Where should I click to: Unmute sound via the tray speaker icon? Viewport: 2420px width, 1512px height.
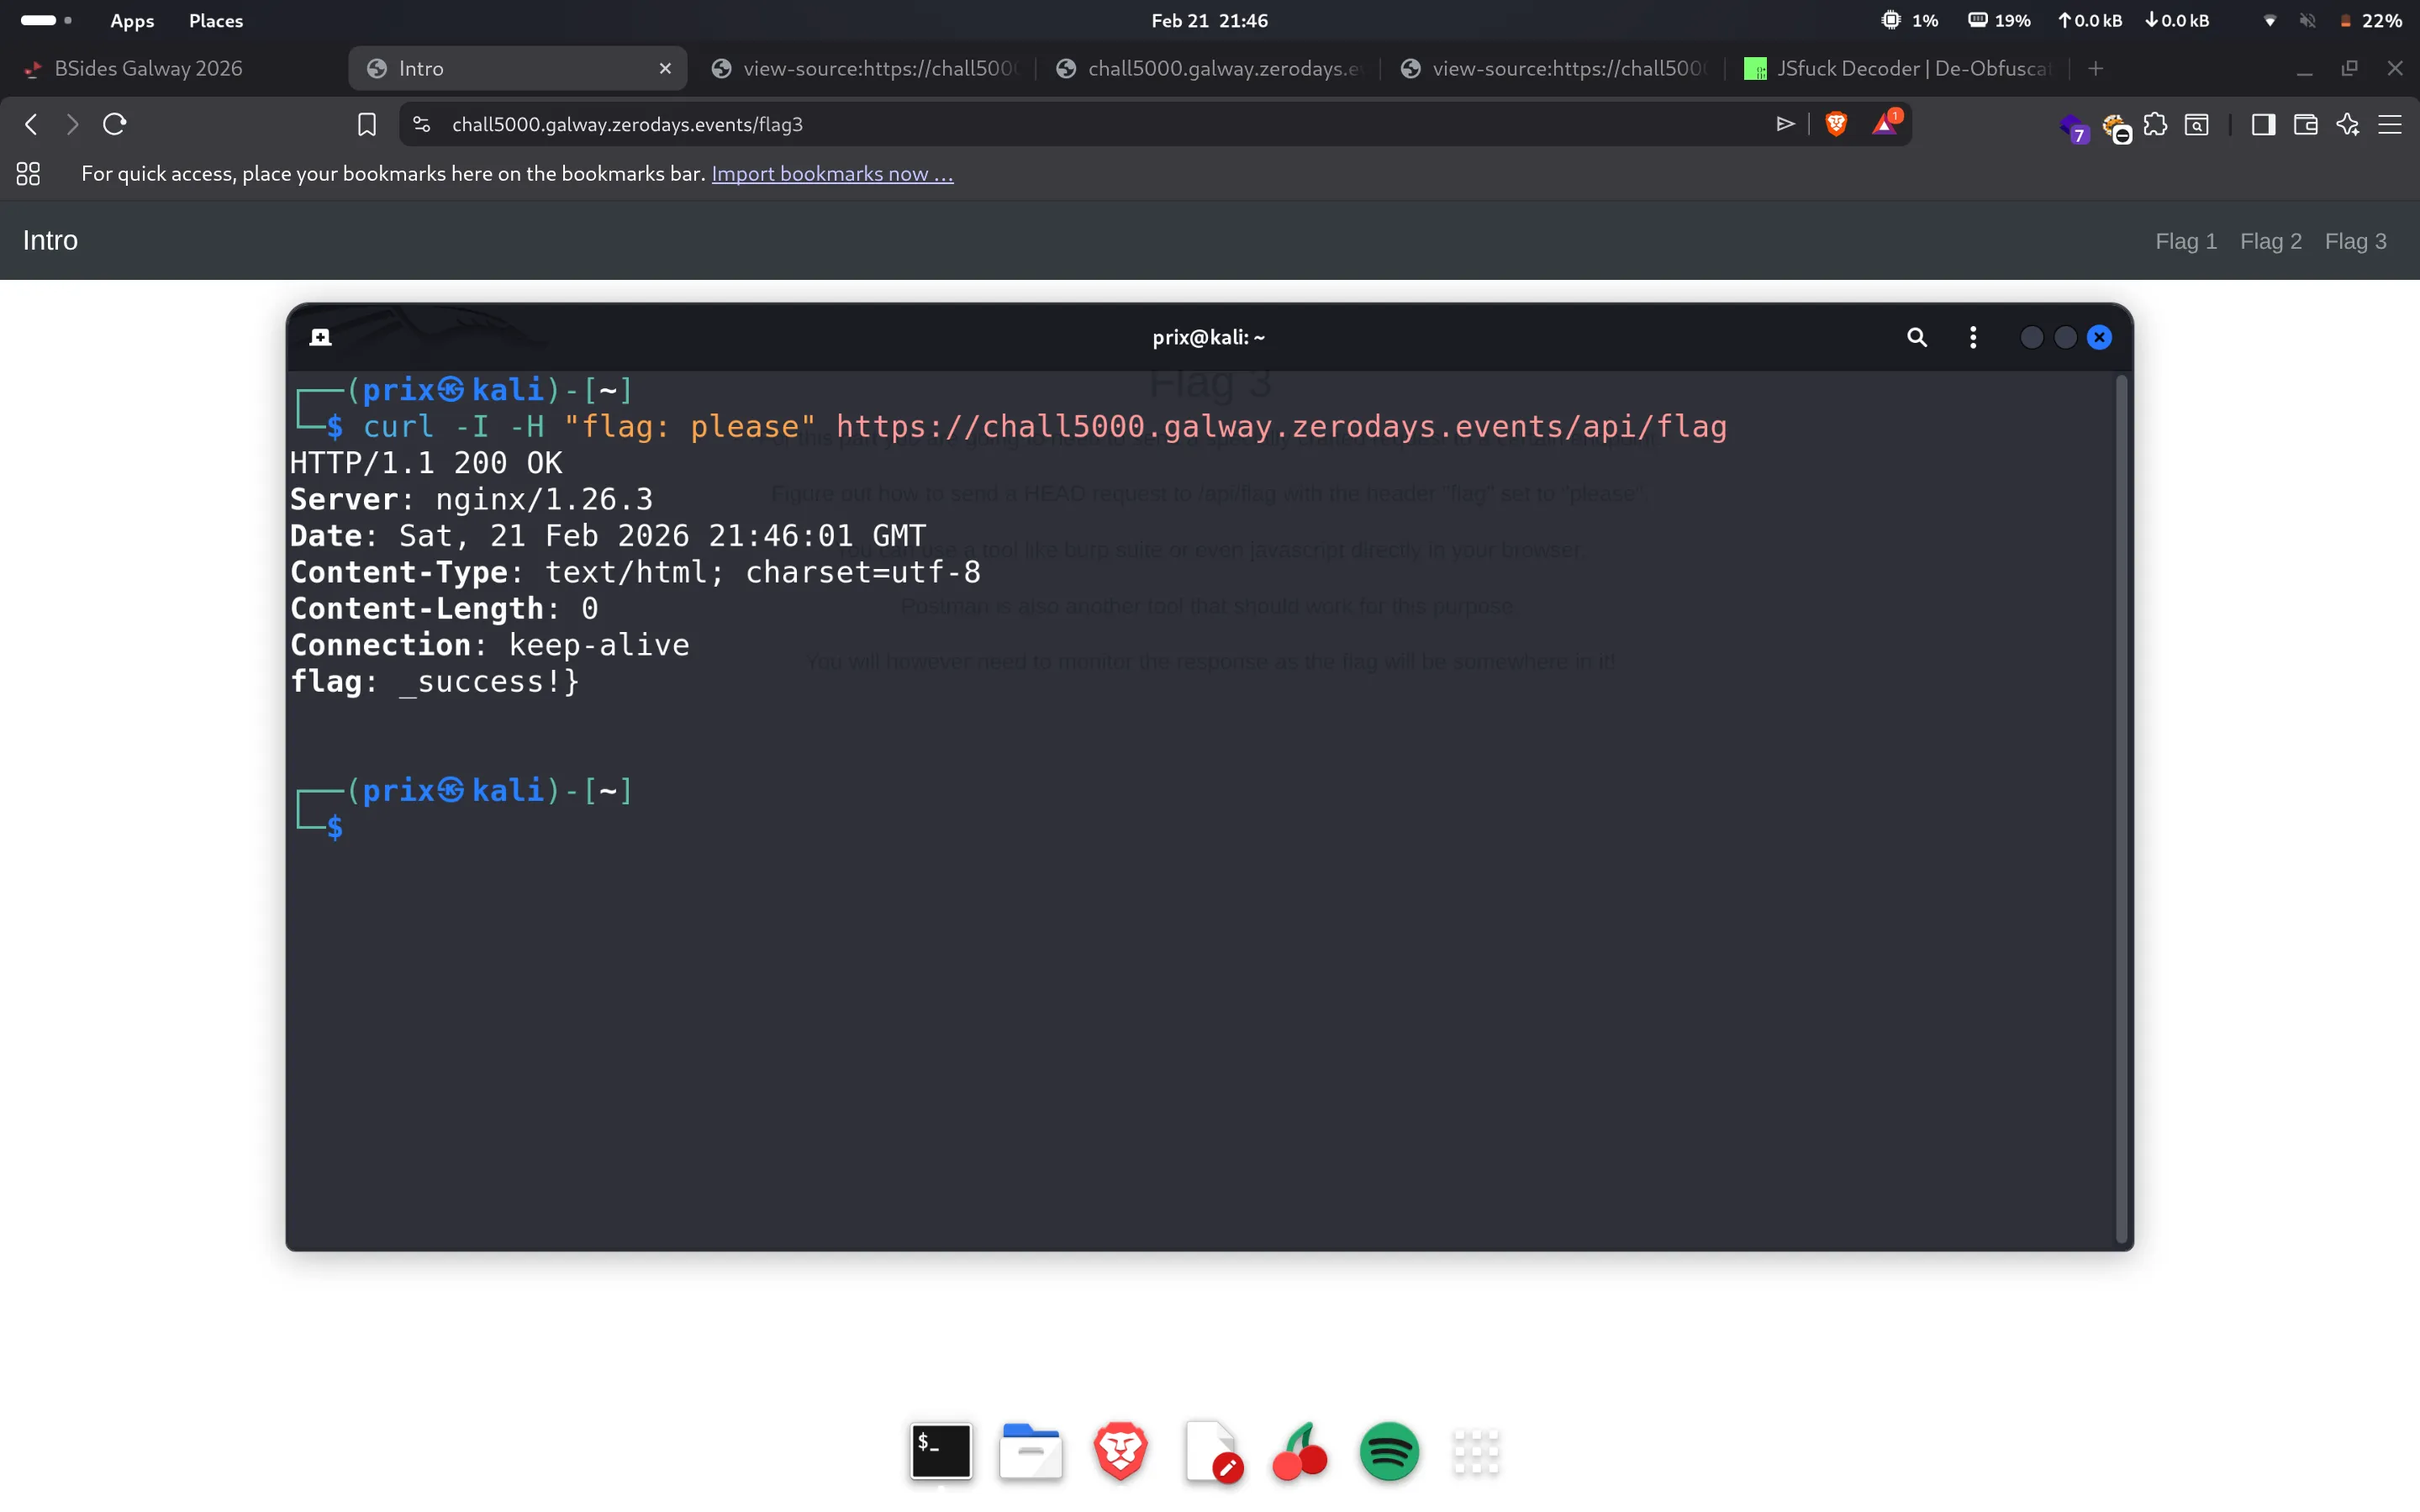pos(2308,20)
